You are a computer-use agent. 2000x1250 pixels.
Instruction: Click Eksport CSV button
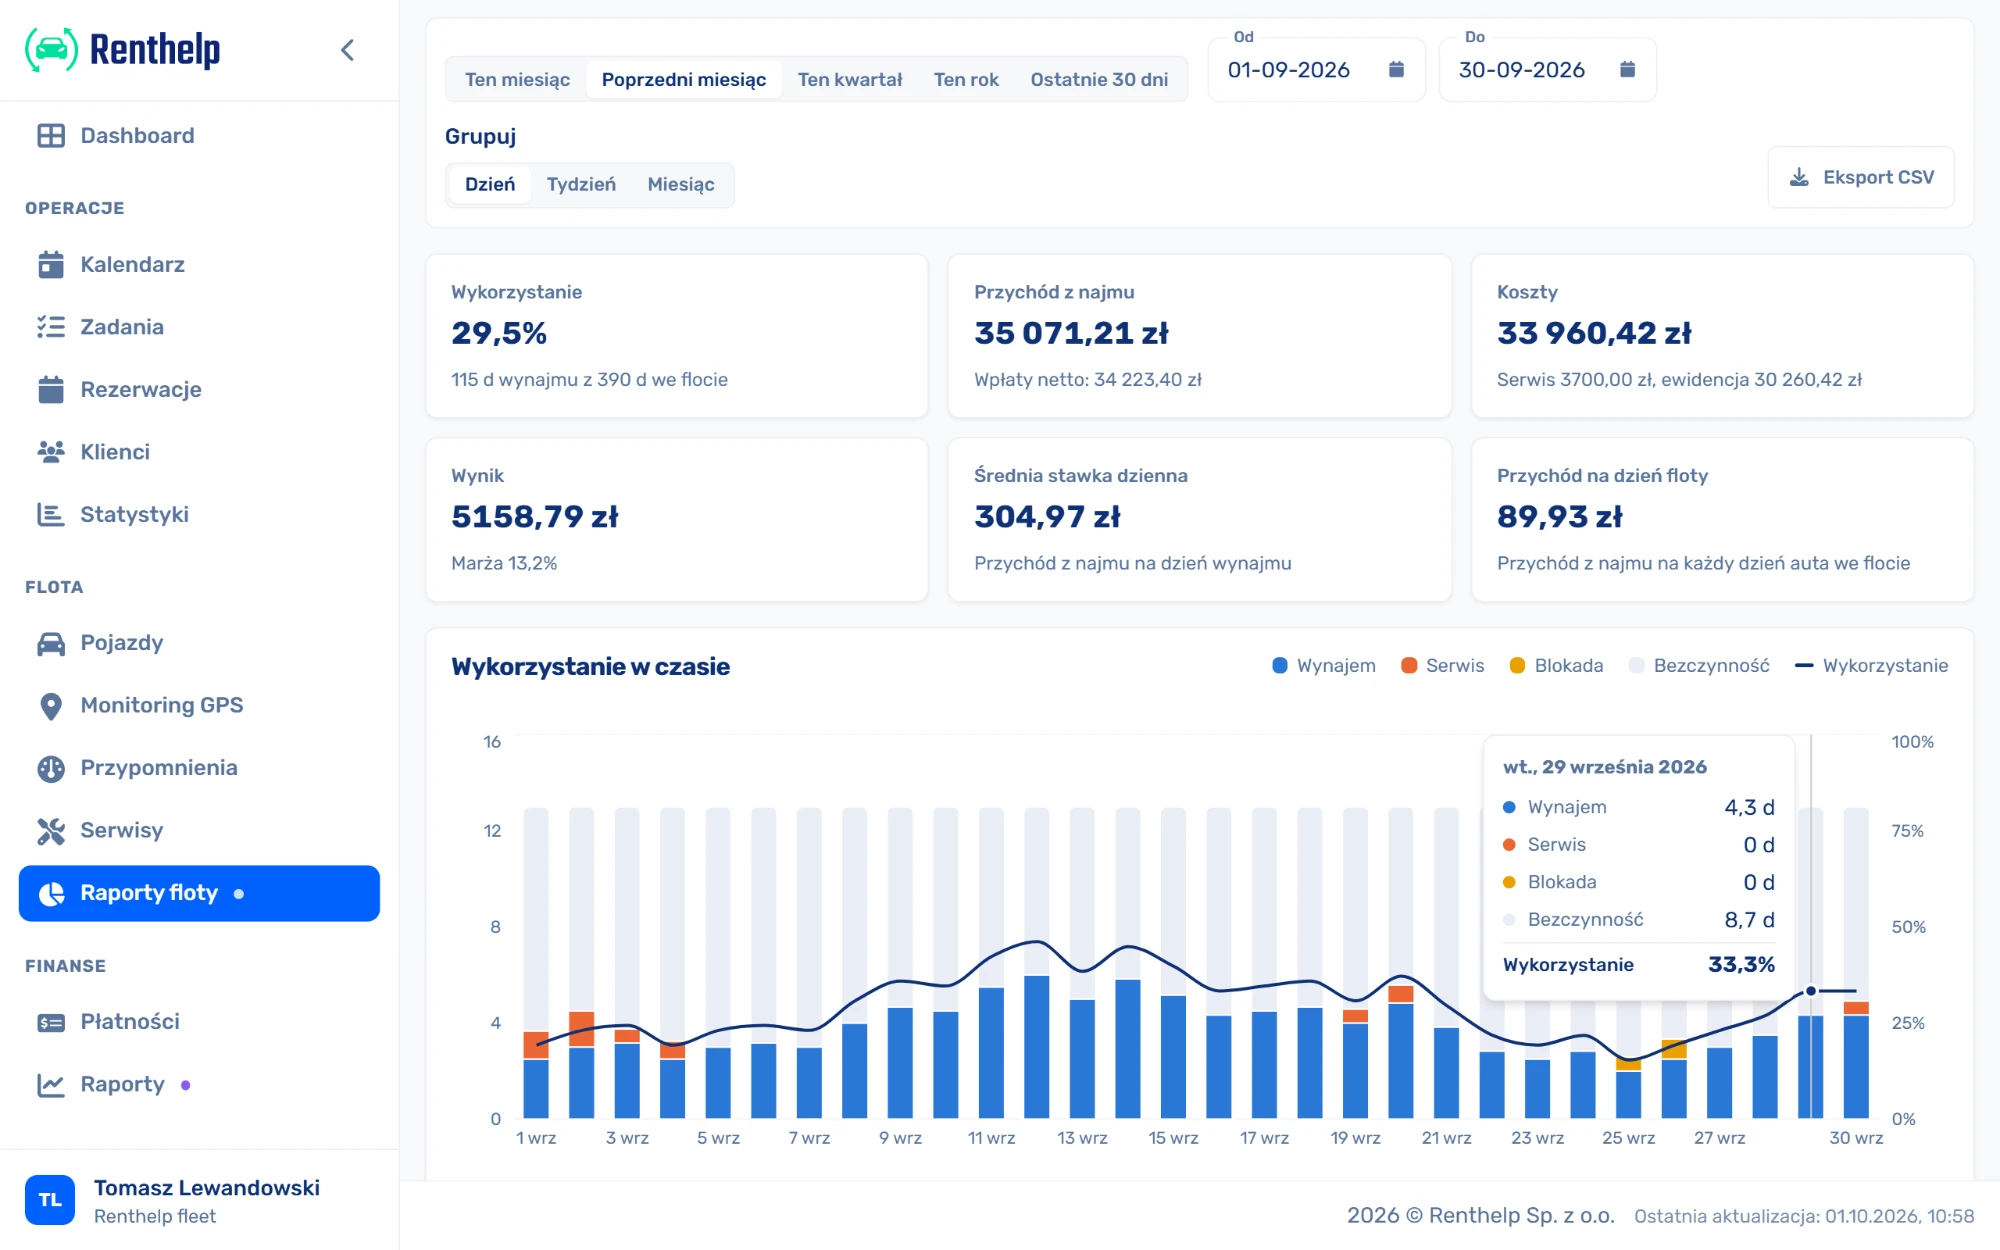[x=1861, y=177]
